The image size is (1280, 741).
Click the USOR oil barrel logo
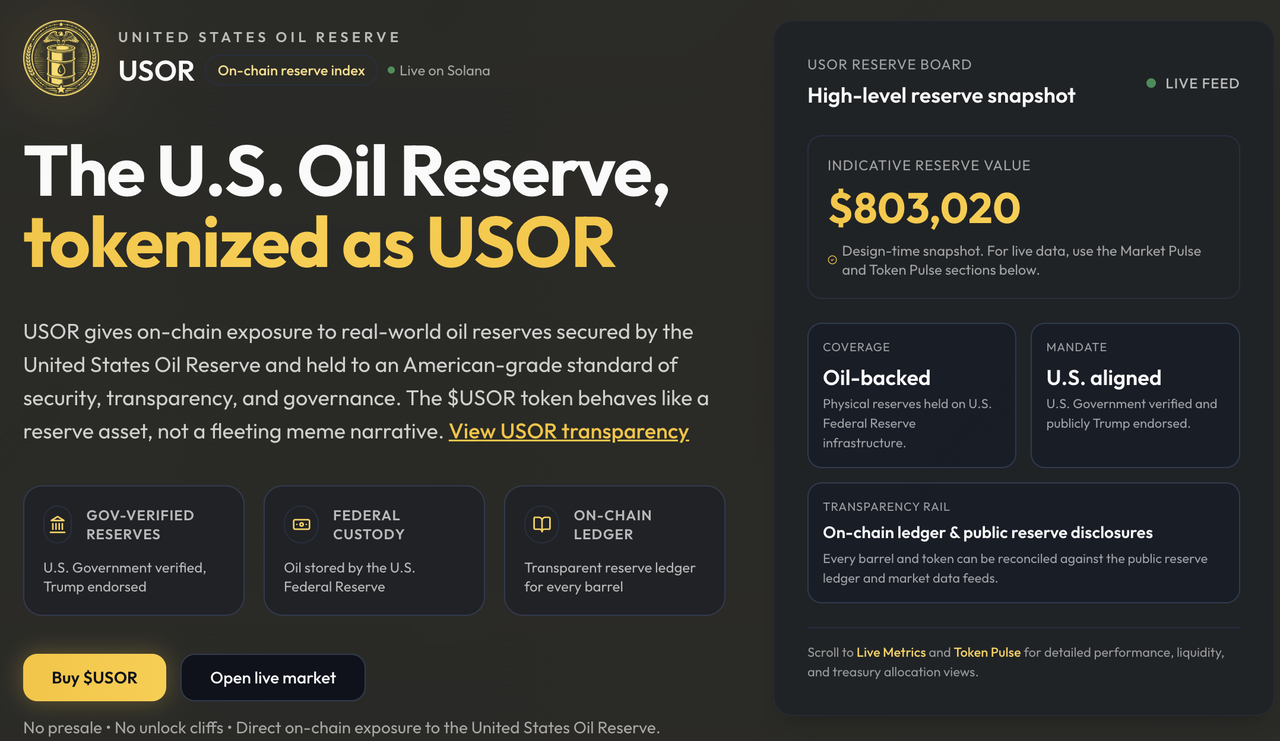(x=61, y=58)
